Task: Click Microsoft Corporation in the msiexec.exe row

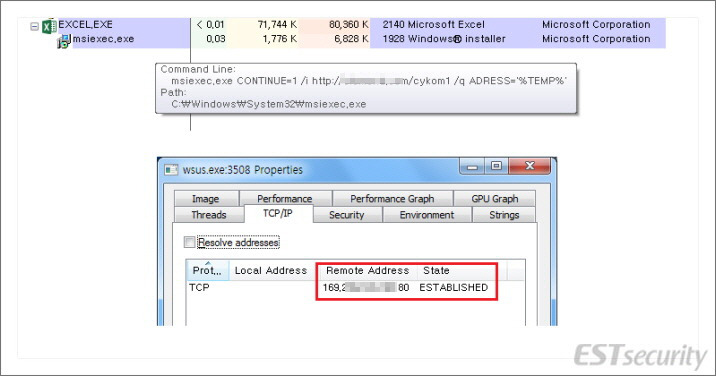Action: tap(596, 39)
